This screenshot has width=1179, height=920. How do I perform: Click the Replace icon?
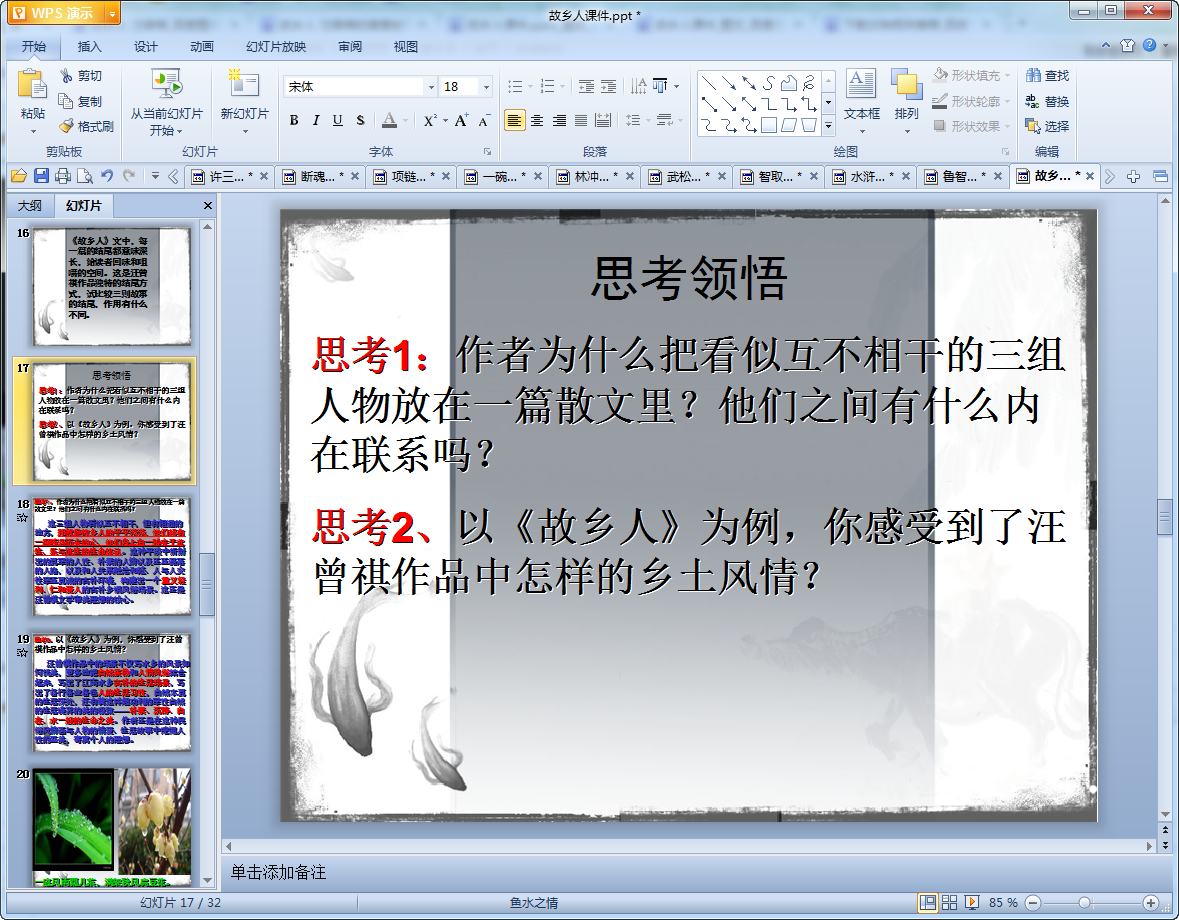click(1033, 101)
